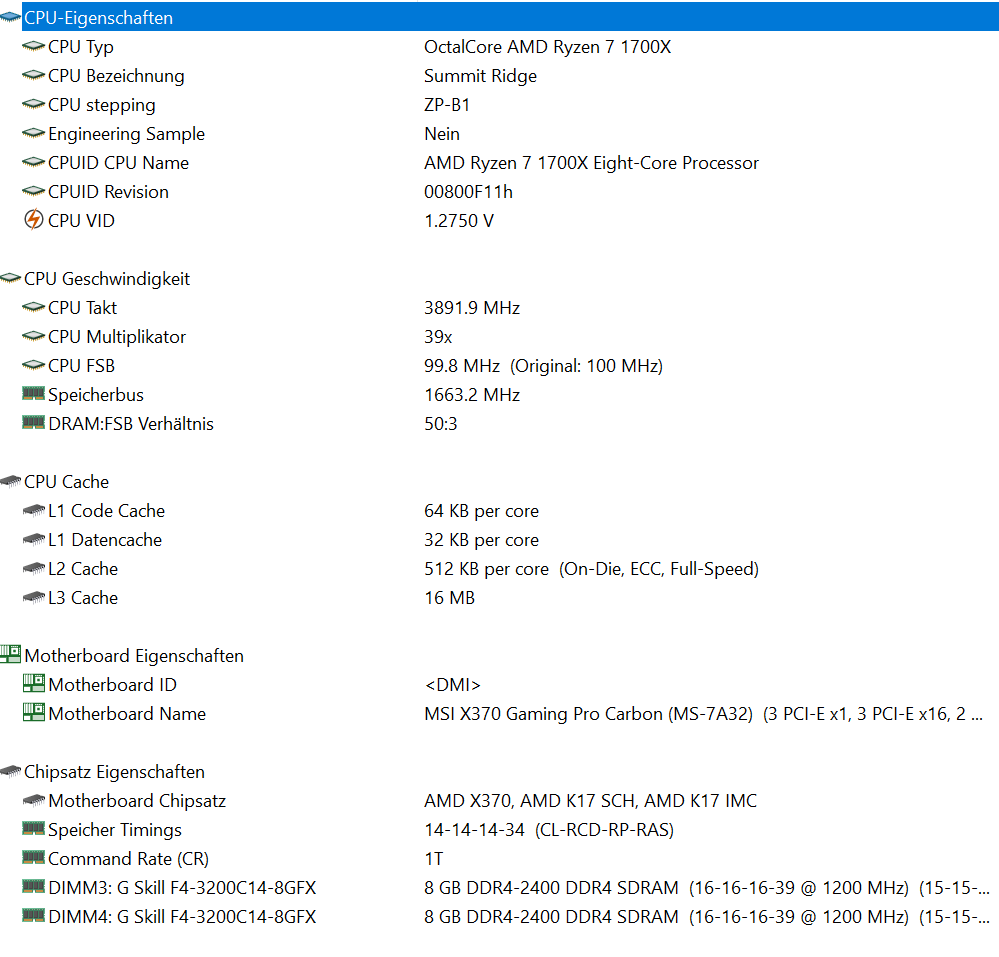The image size is (999, 957).
Task: Click the CPU Geschwindigkeit section icon
Action: coord(10,278)
